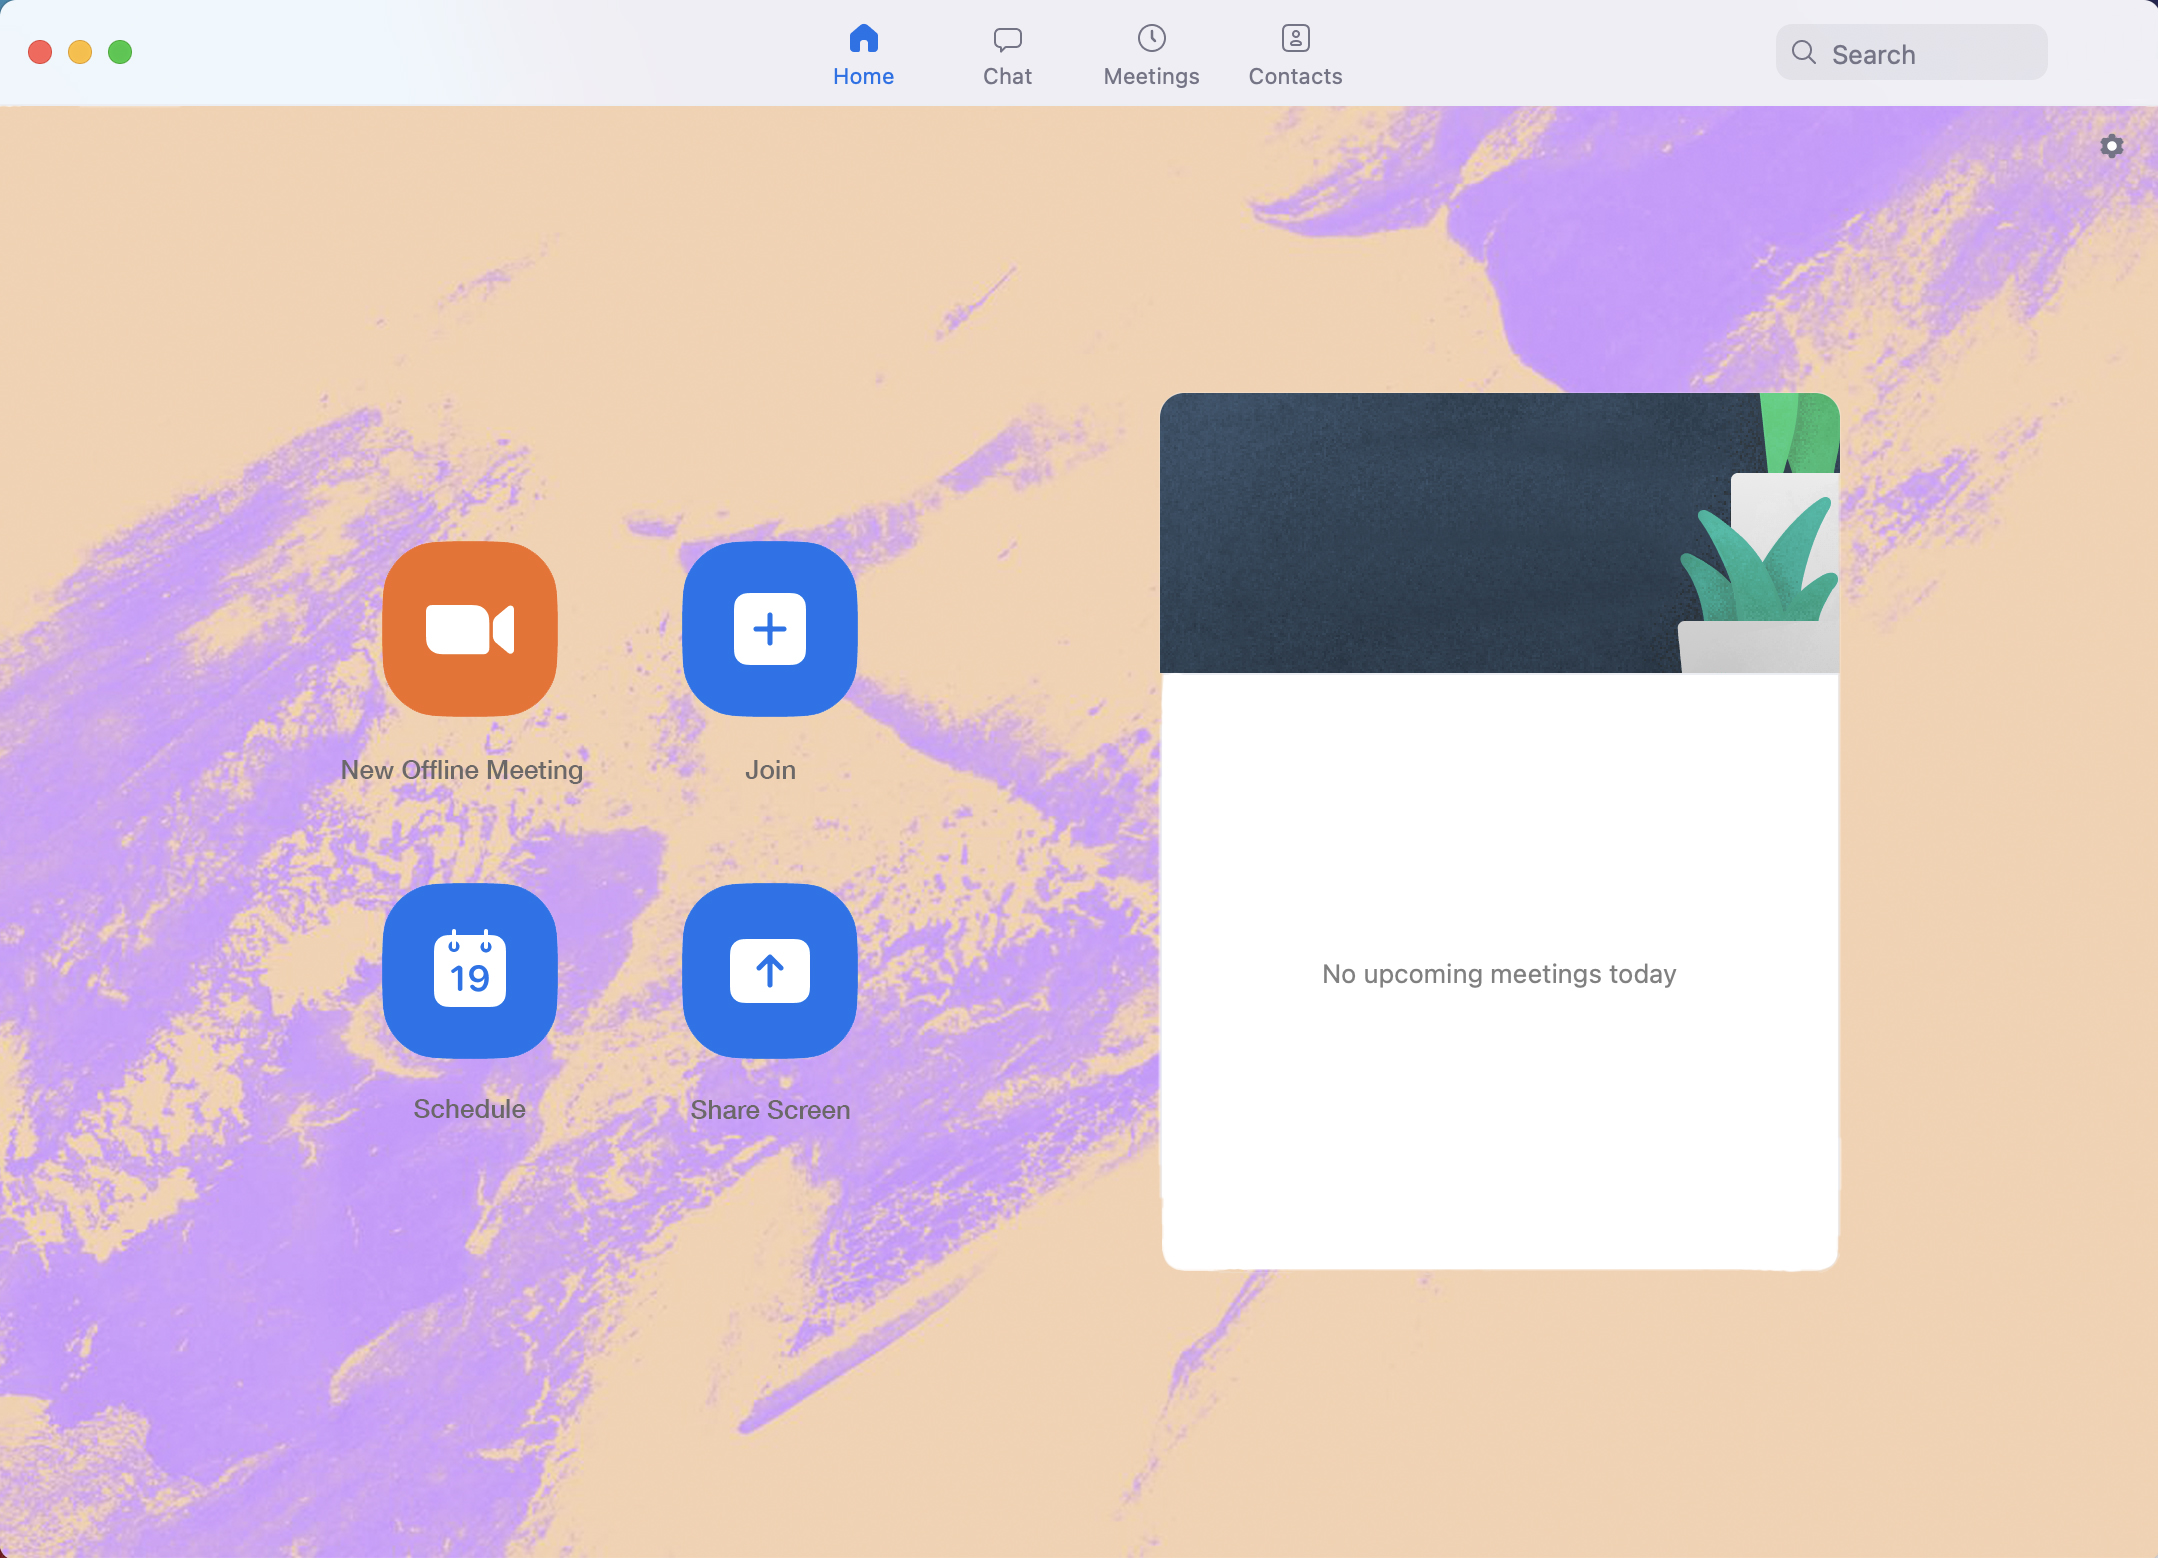Click the Contacts person icon
The width and height of the screenshot is (2158, 1558).
[1295, 39]
